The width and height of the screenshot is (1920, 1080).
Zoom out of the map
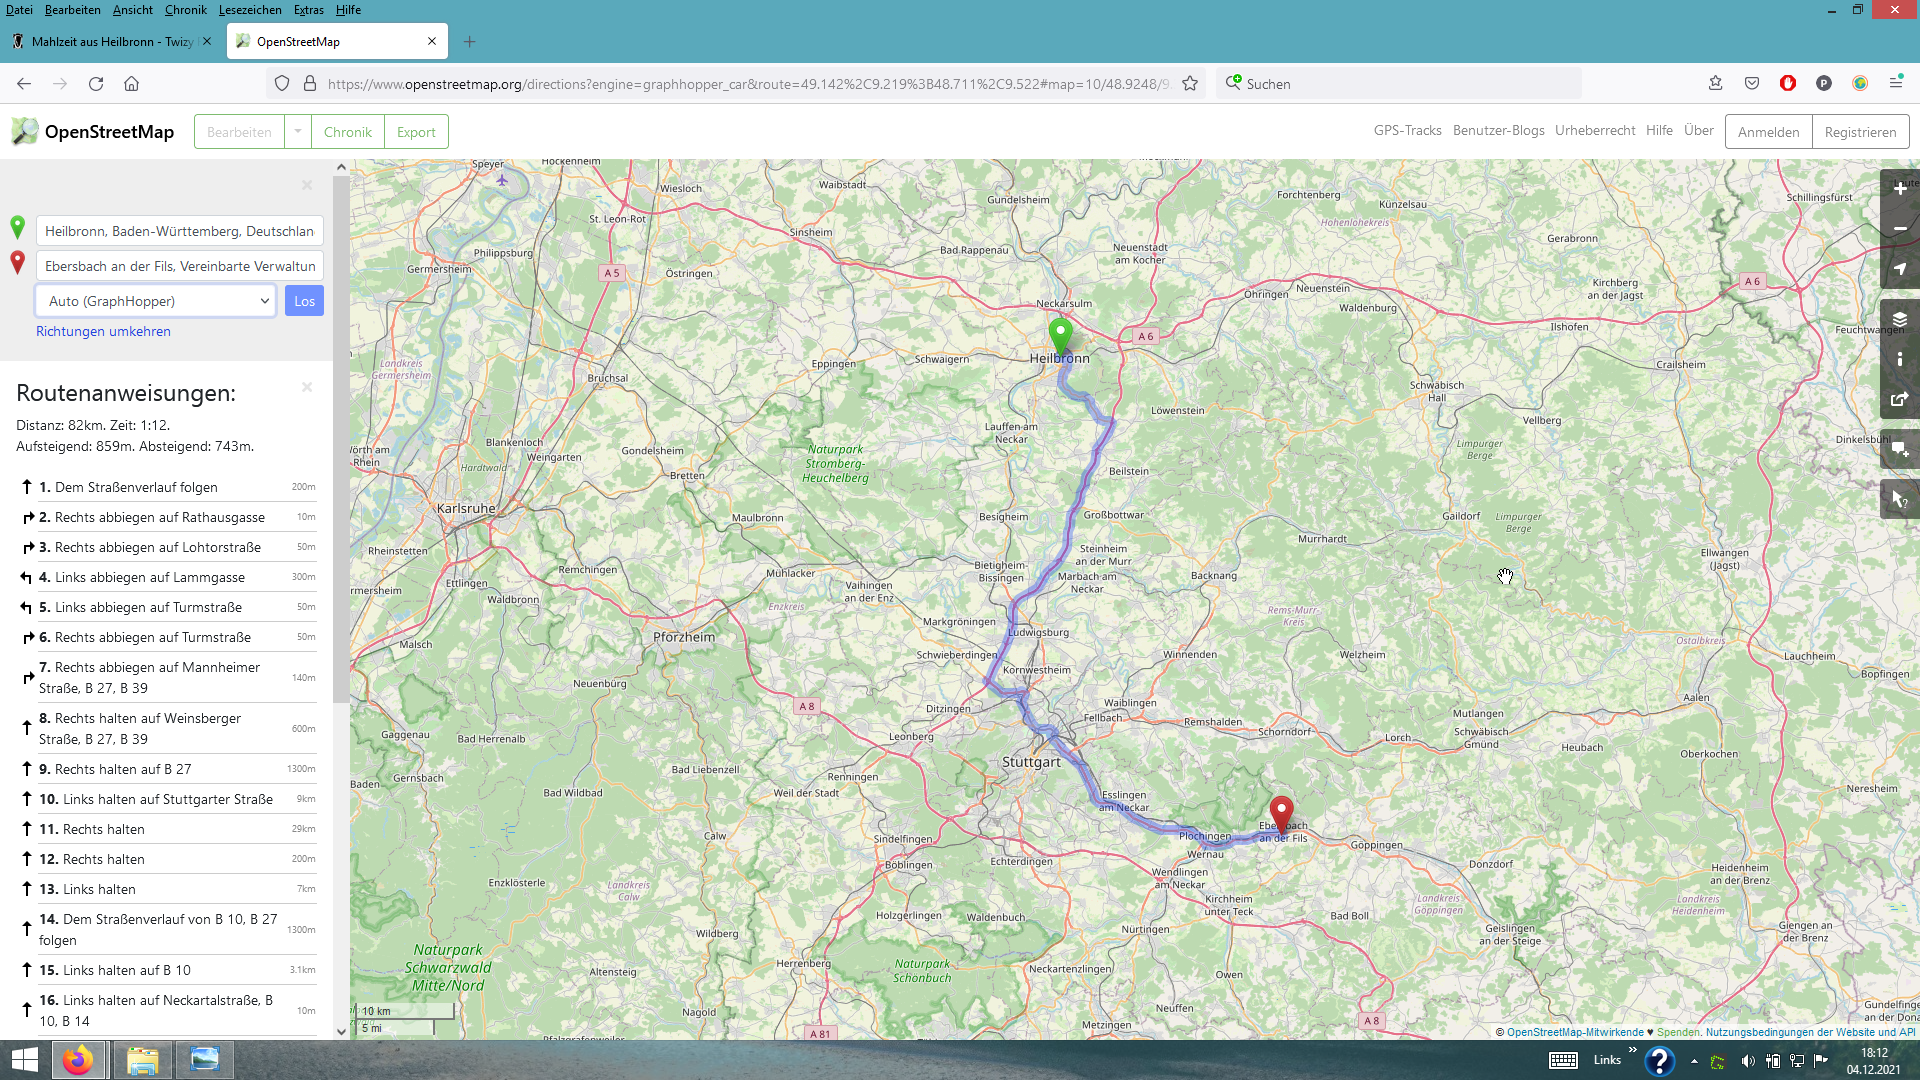[1899, 229]
